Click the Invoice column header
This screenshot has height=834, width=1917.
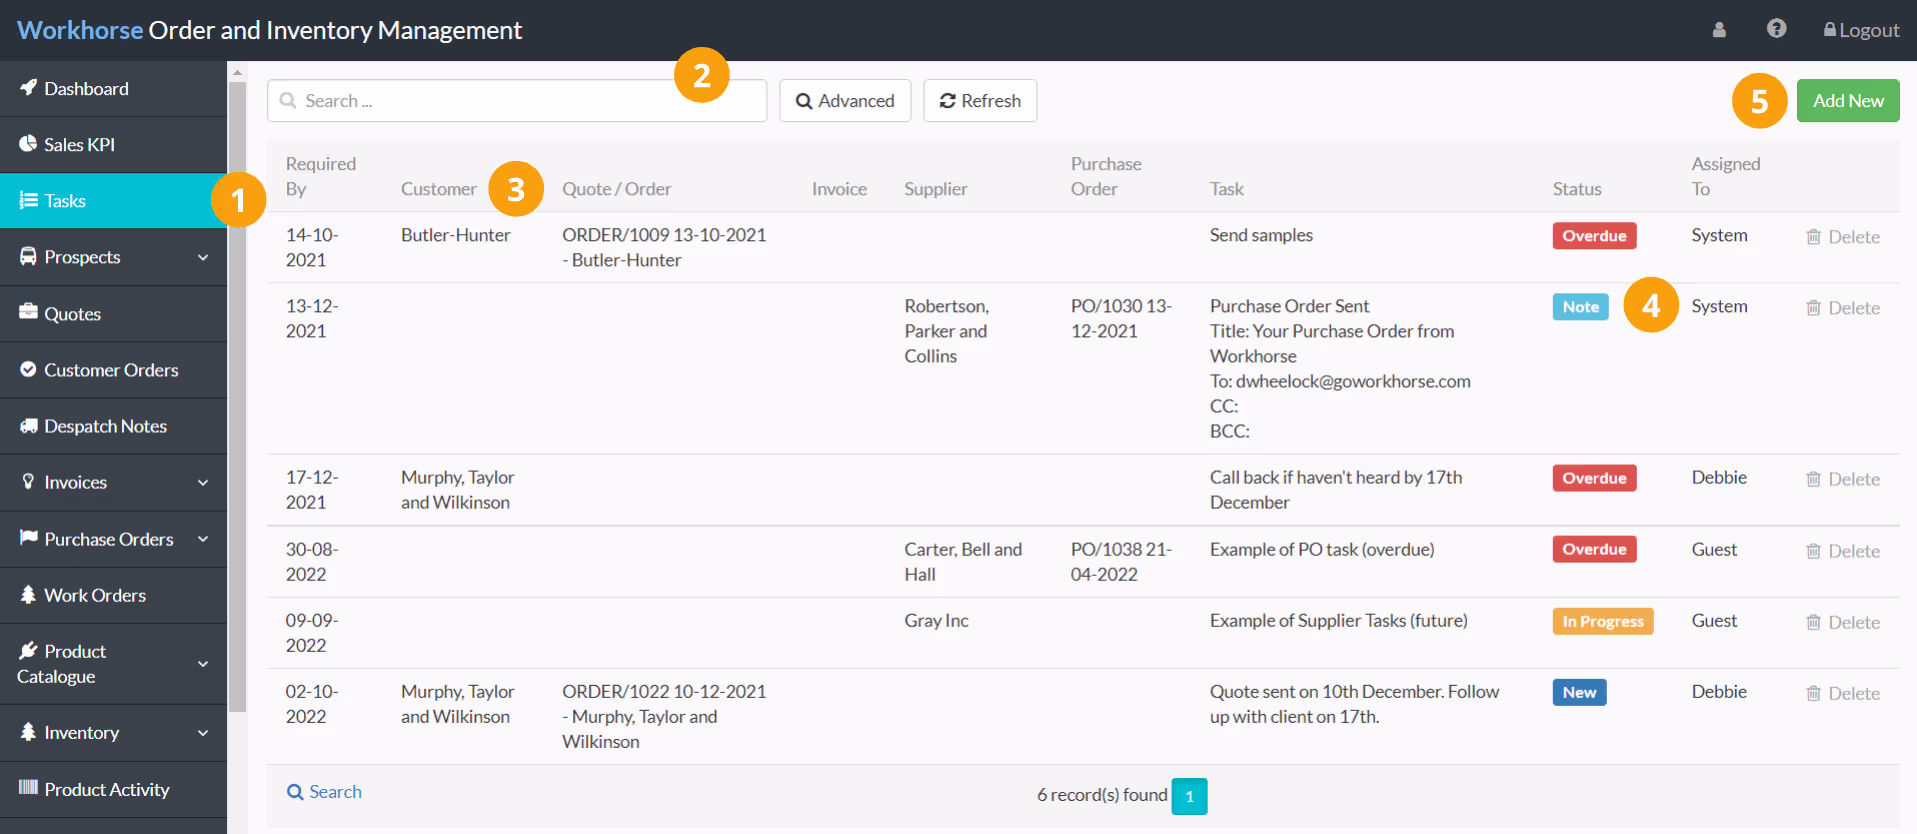click(839, 189)
